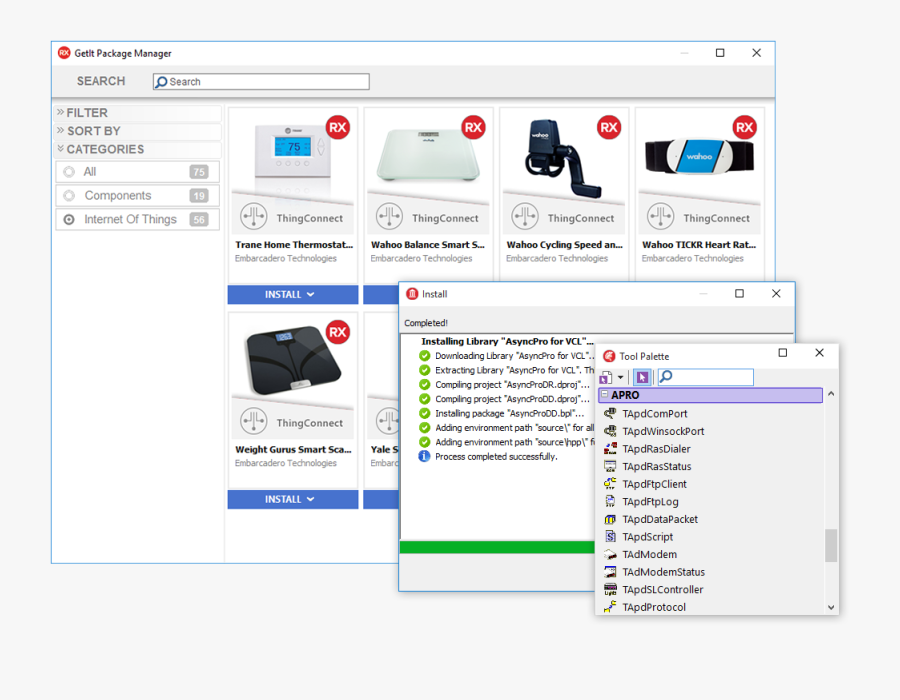The width and height of the screenshot is (900, 700).
Task: Click the Tool Palette search magnifier icon
Action: (x=666, y=376)
